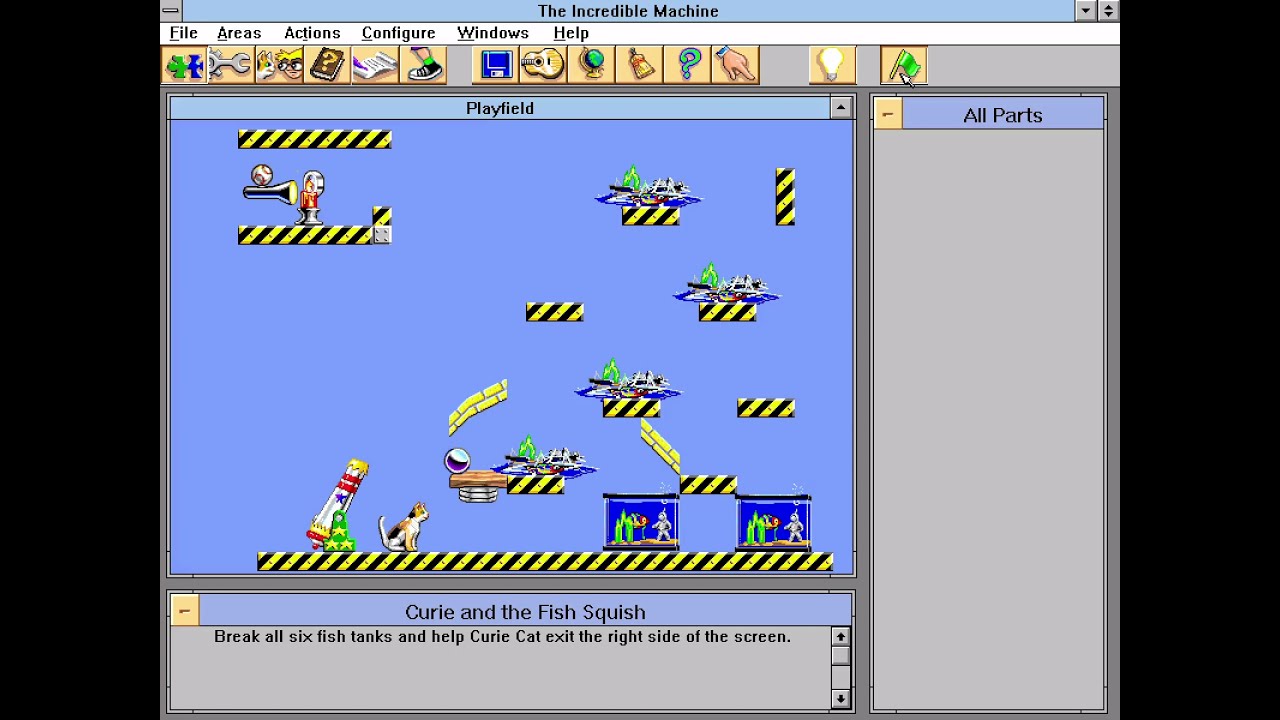
Task: Click the vertical hazard-striped wall at top right
Action: [x=785, y=197]
